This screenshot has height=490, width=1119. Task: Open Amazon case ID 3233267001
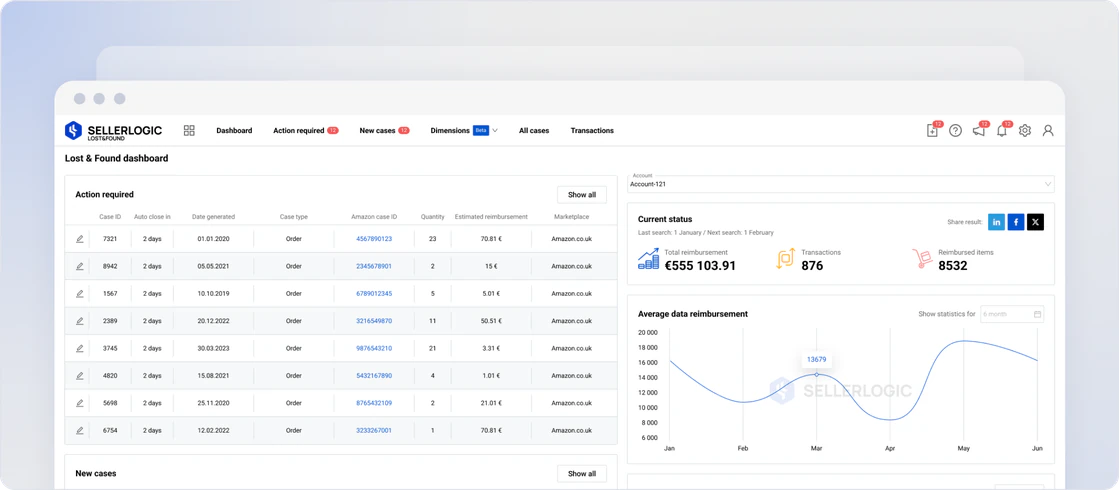coord(374,430)
